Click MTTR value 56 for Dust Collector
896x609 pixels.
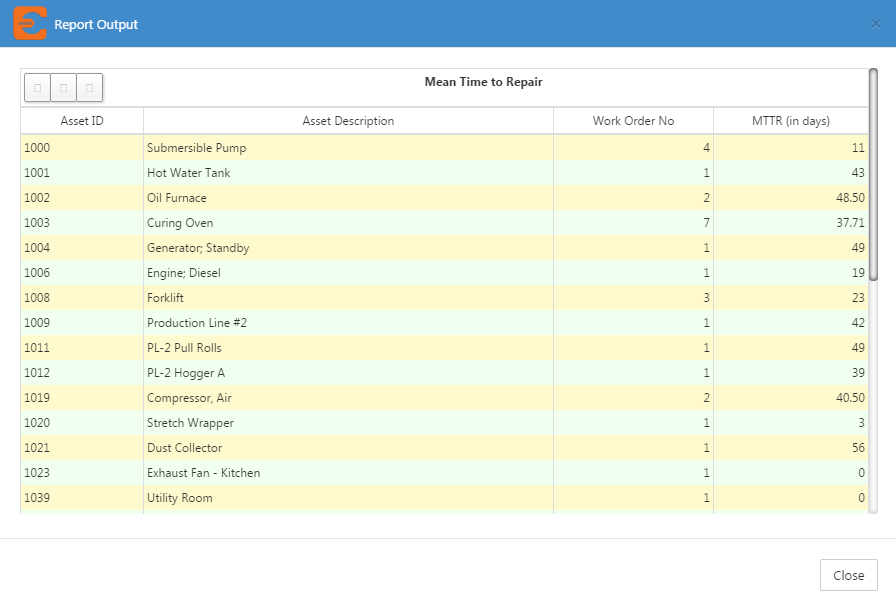tap(858, 448)
